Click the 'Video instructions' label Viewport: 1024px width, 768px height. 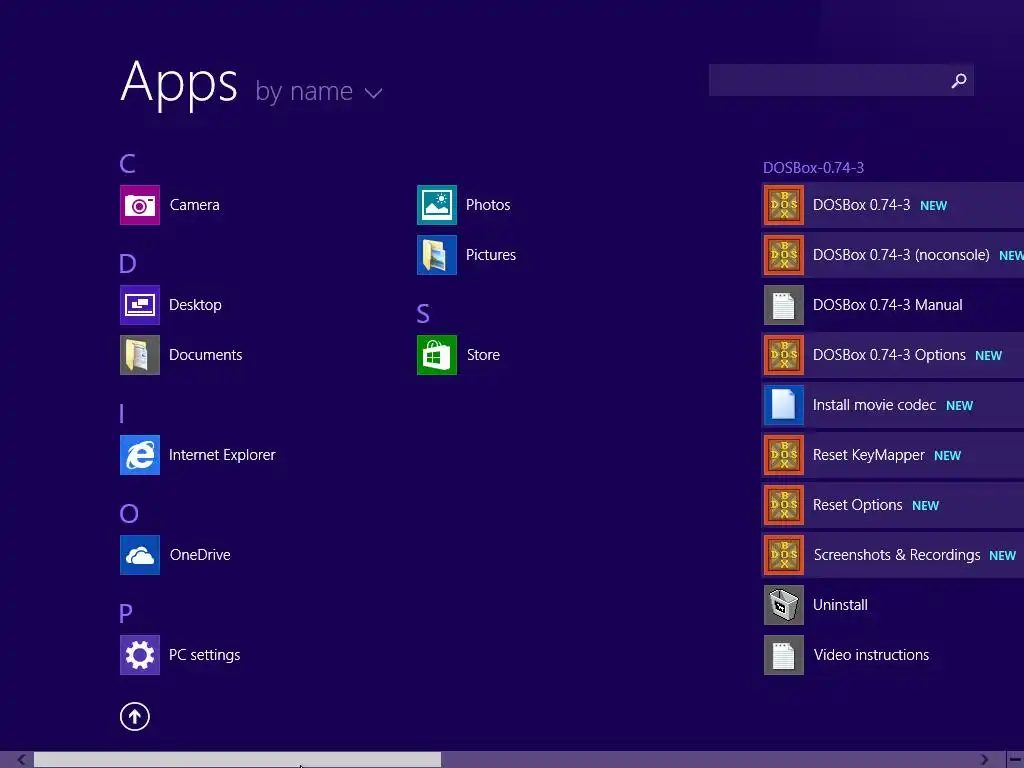(871, 655)
